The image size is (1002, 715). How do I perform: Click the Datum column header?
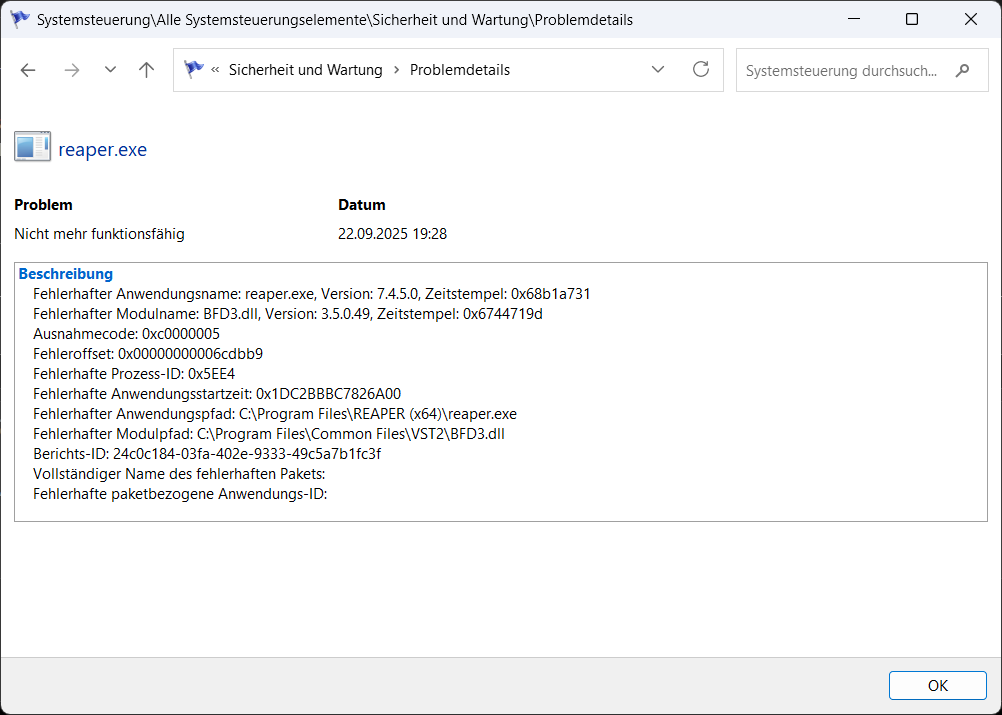(x=362, y=205)
